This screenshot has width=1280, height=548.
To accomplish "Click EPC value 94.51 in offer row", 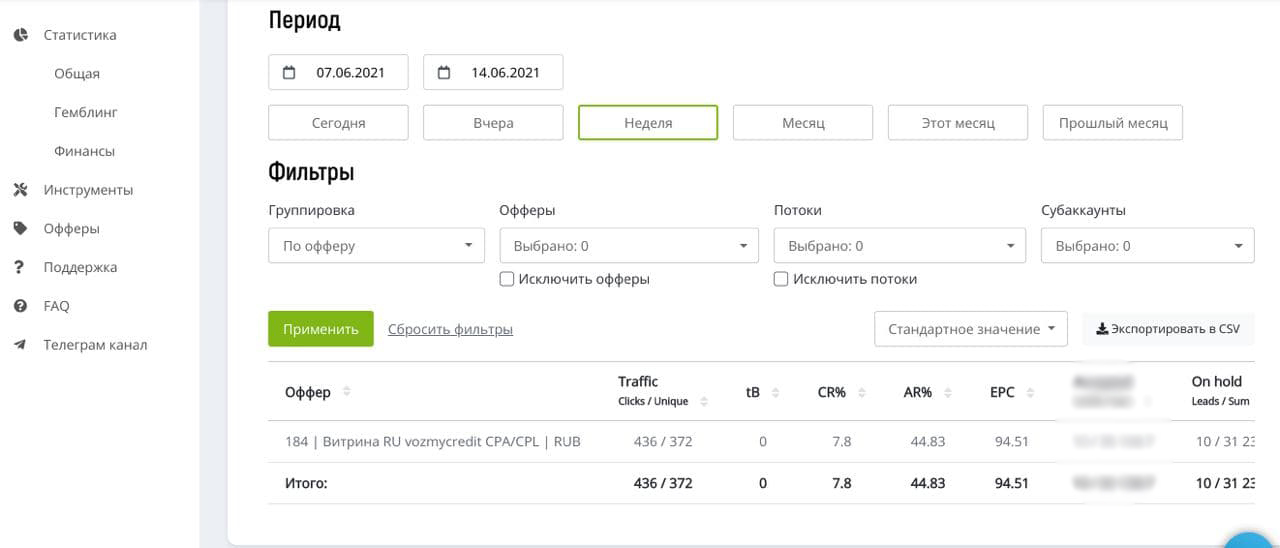I will point(1011,441).
